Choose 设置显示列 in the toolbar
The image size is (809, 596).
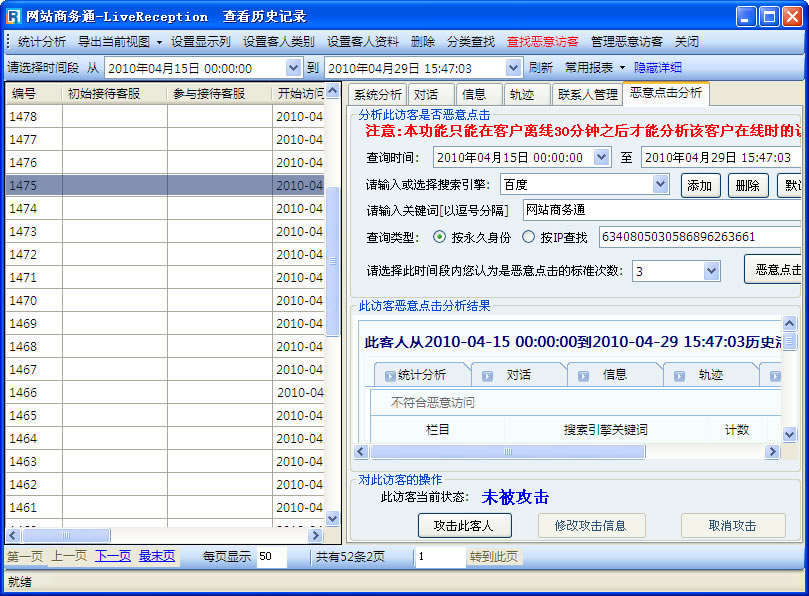coord(201,42)
